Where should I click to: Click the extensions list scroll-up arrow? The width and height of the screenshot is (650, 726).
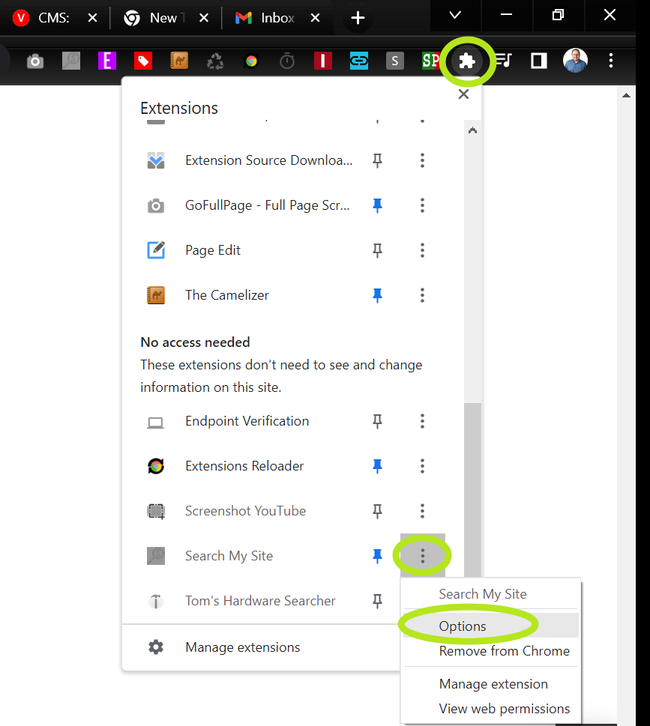tap(473, 131)
